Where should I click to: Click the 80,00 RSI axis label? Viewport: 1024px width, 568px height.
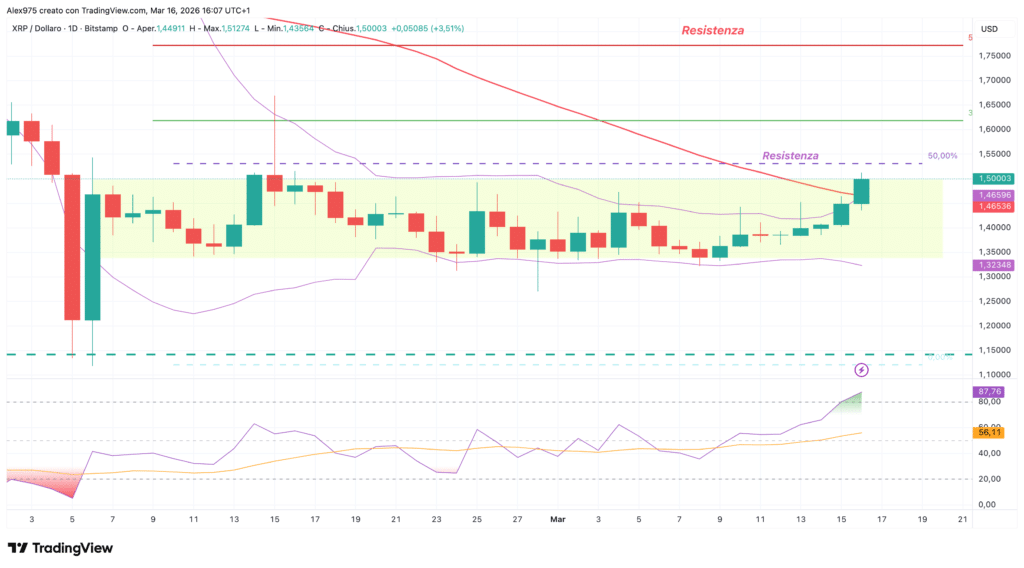pos(989,402)
